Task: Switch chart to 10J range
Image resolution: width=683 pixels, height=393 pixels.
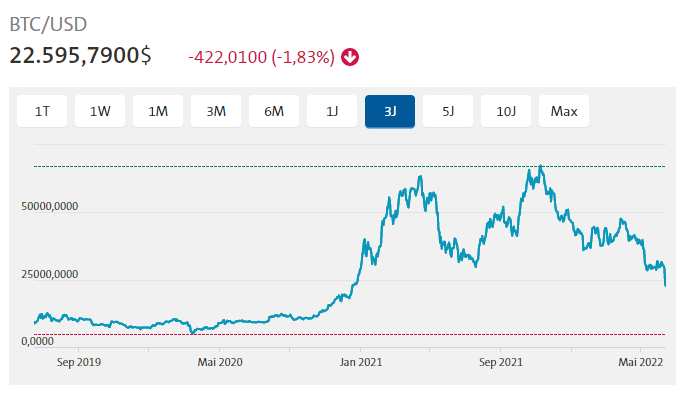Action: tap(506, 111)
